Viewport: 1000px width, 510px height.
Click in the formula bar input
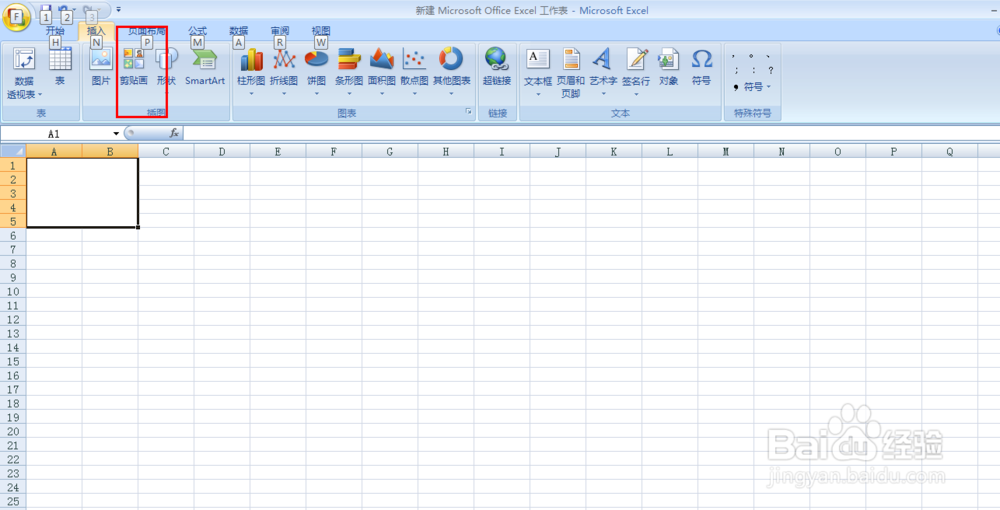pyautogui.click(x=591, y=133)
